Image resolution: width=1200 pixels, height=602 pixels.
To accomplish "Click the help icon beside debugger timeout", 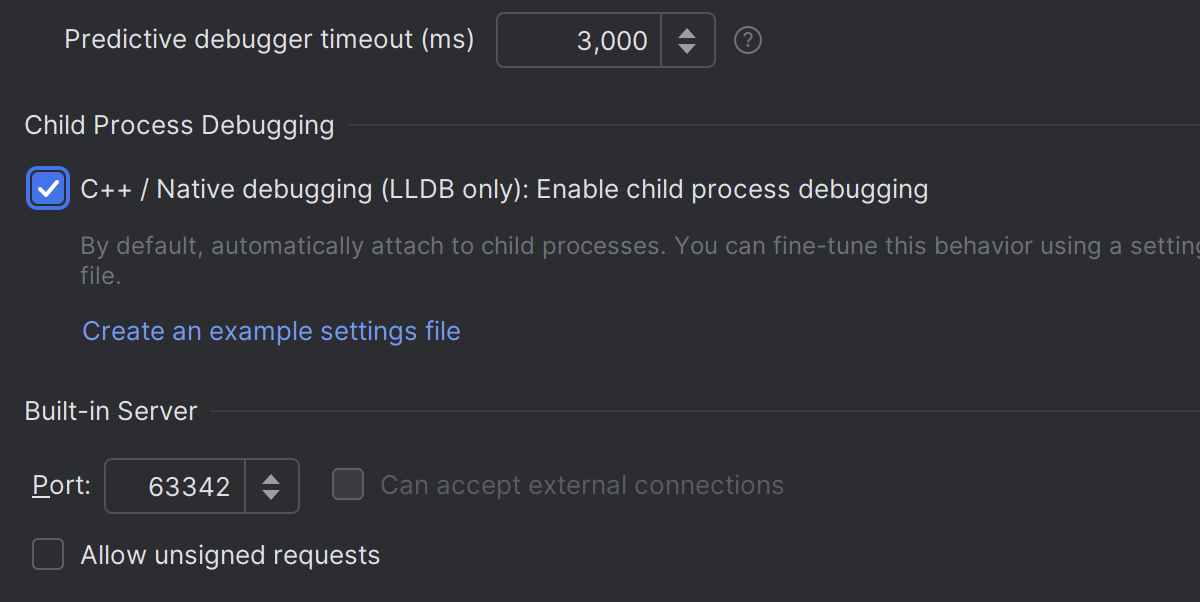I will (748, 40).
